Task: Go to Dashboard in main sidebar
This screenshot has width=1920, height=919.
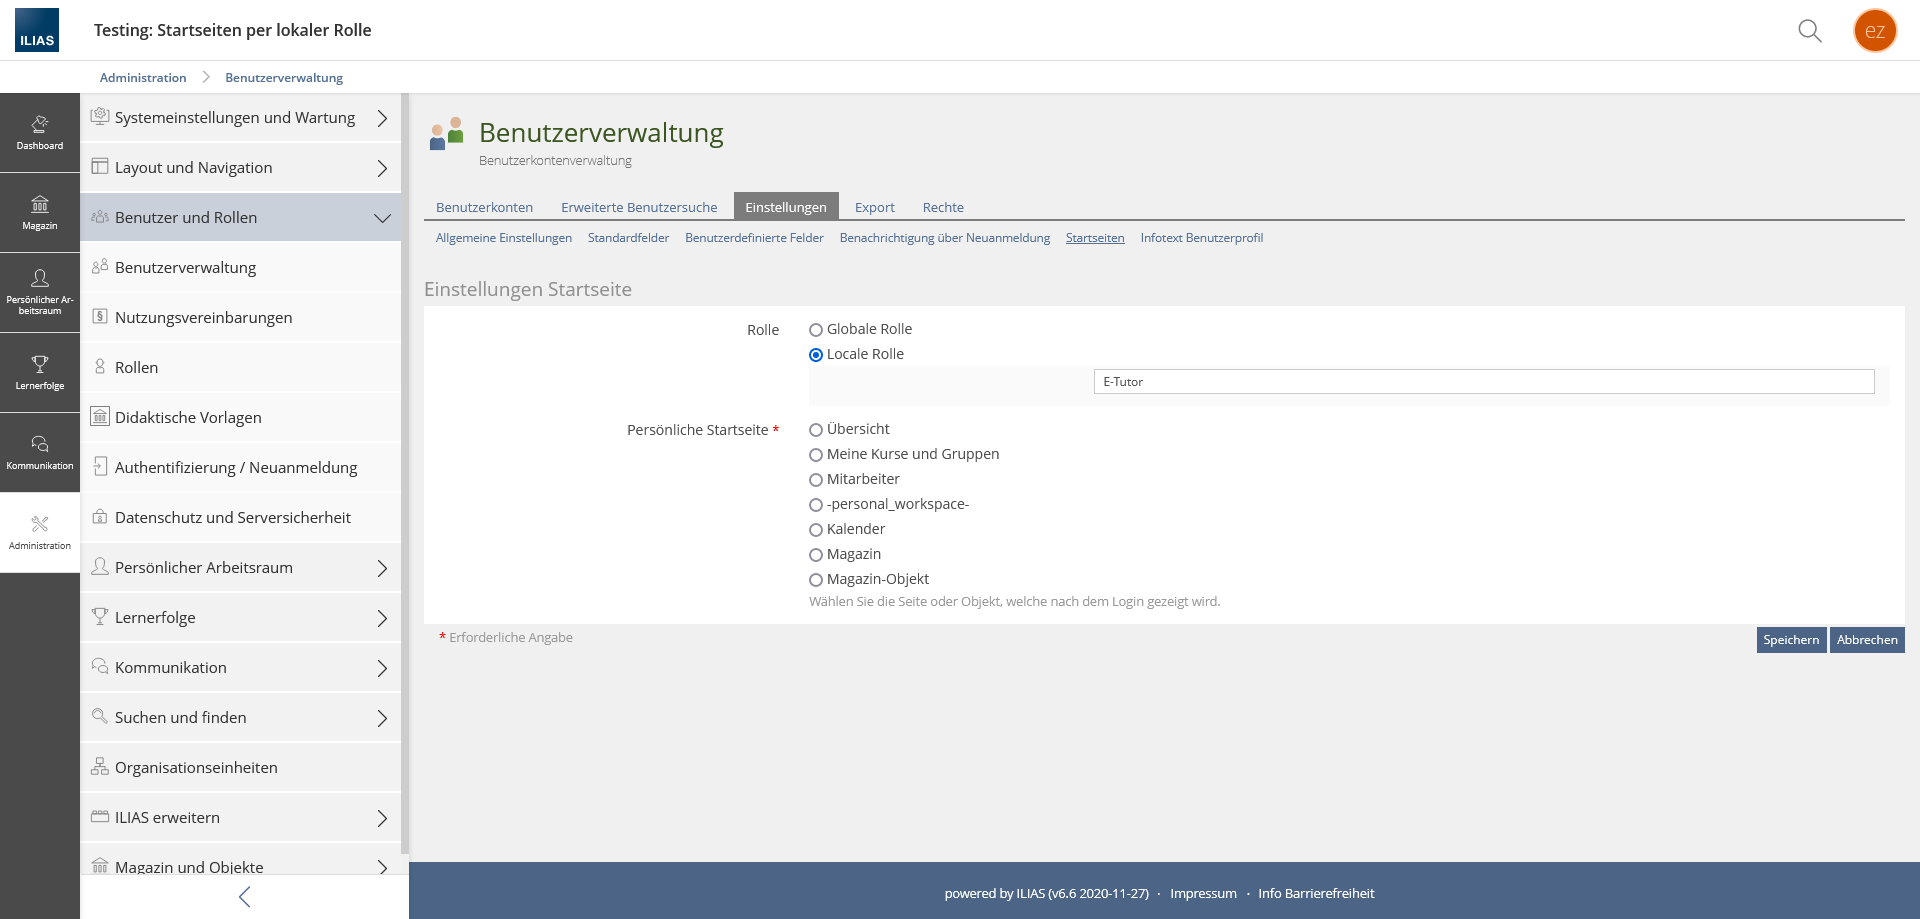Action: (40, 133)
